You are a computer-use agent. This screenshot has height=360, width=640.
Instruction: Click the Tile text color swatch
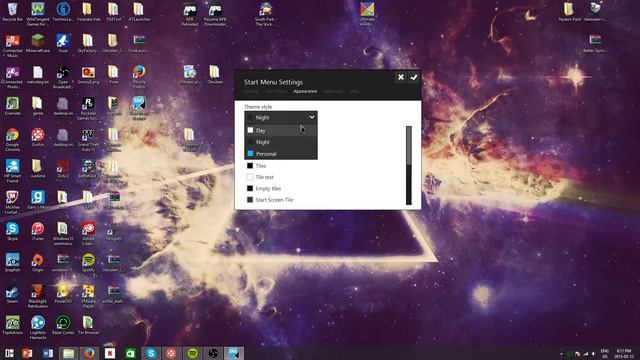tap(250, 177)
